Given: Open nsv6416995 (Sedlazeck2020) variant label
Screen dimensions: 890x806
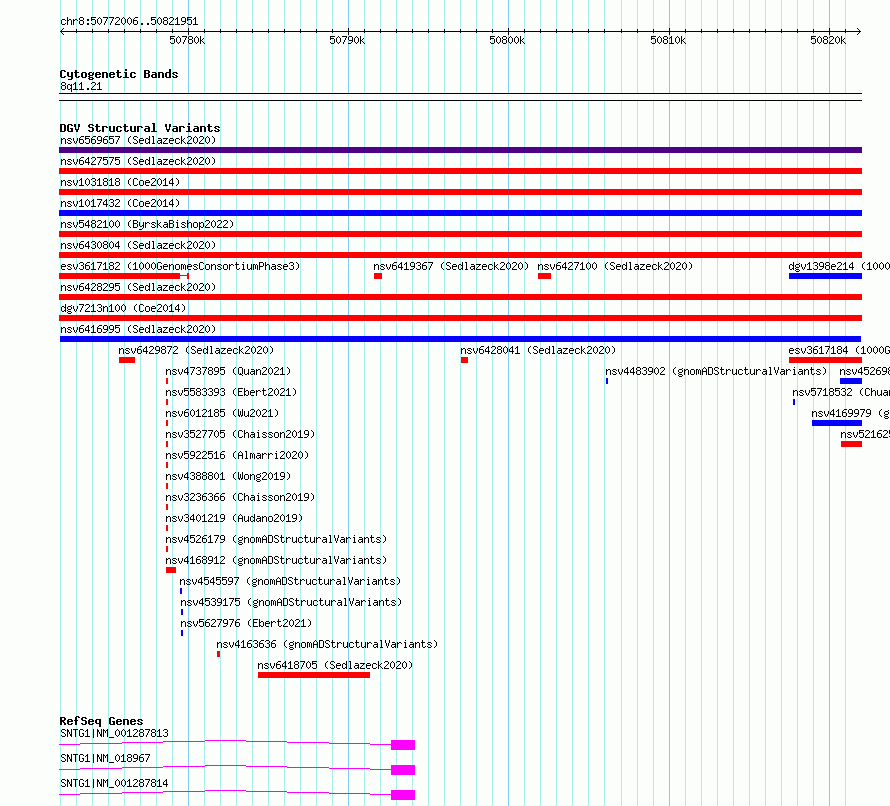Looking at the screenshot, I should [x=138, y=329].
